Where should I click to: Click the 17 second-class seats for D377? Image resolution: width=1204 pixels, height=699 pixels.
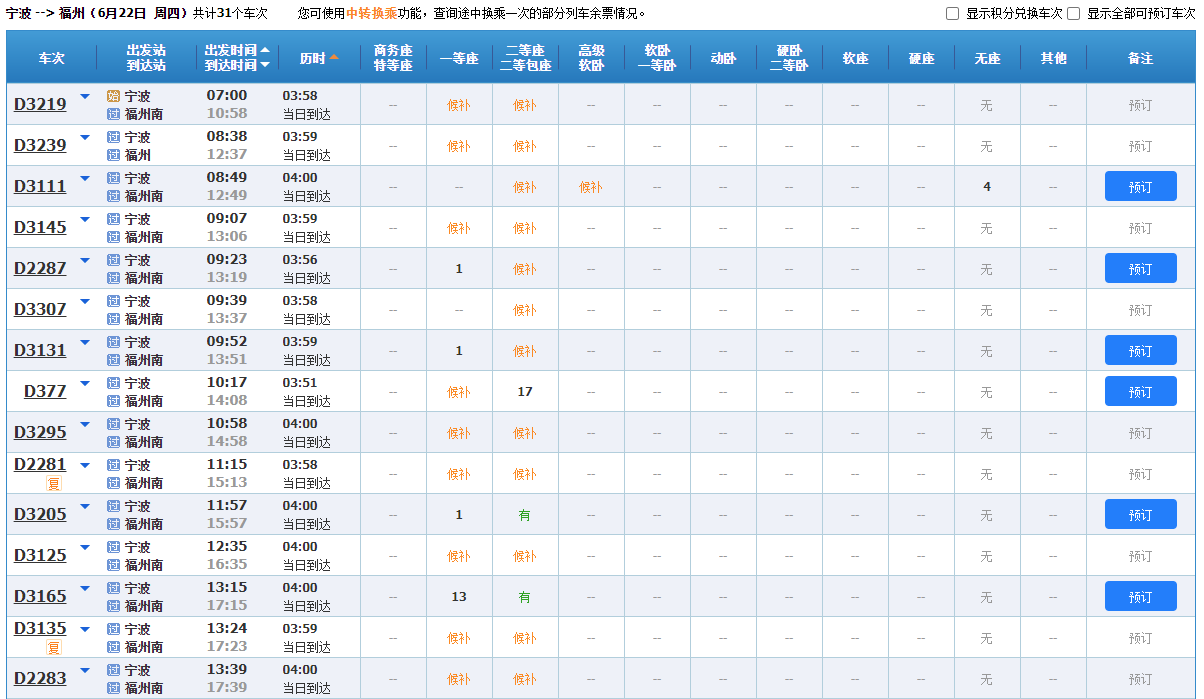pyautogui.click(x=525, y=392)
